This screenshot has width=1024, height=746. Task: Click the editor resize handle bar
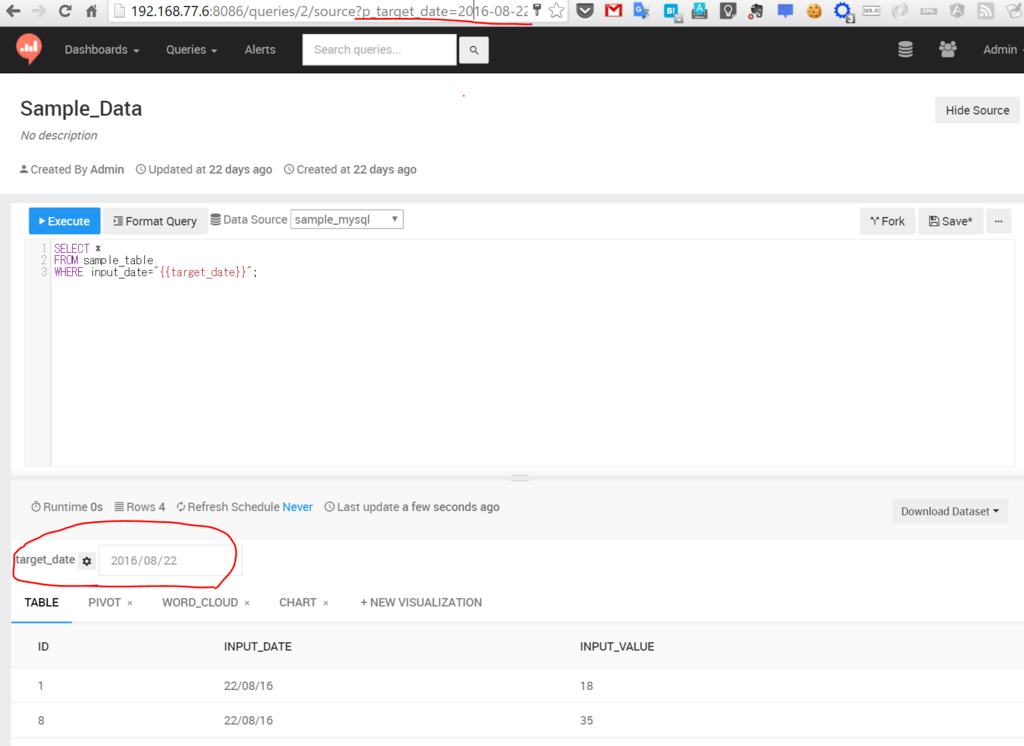(x=520, y=478)
